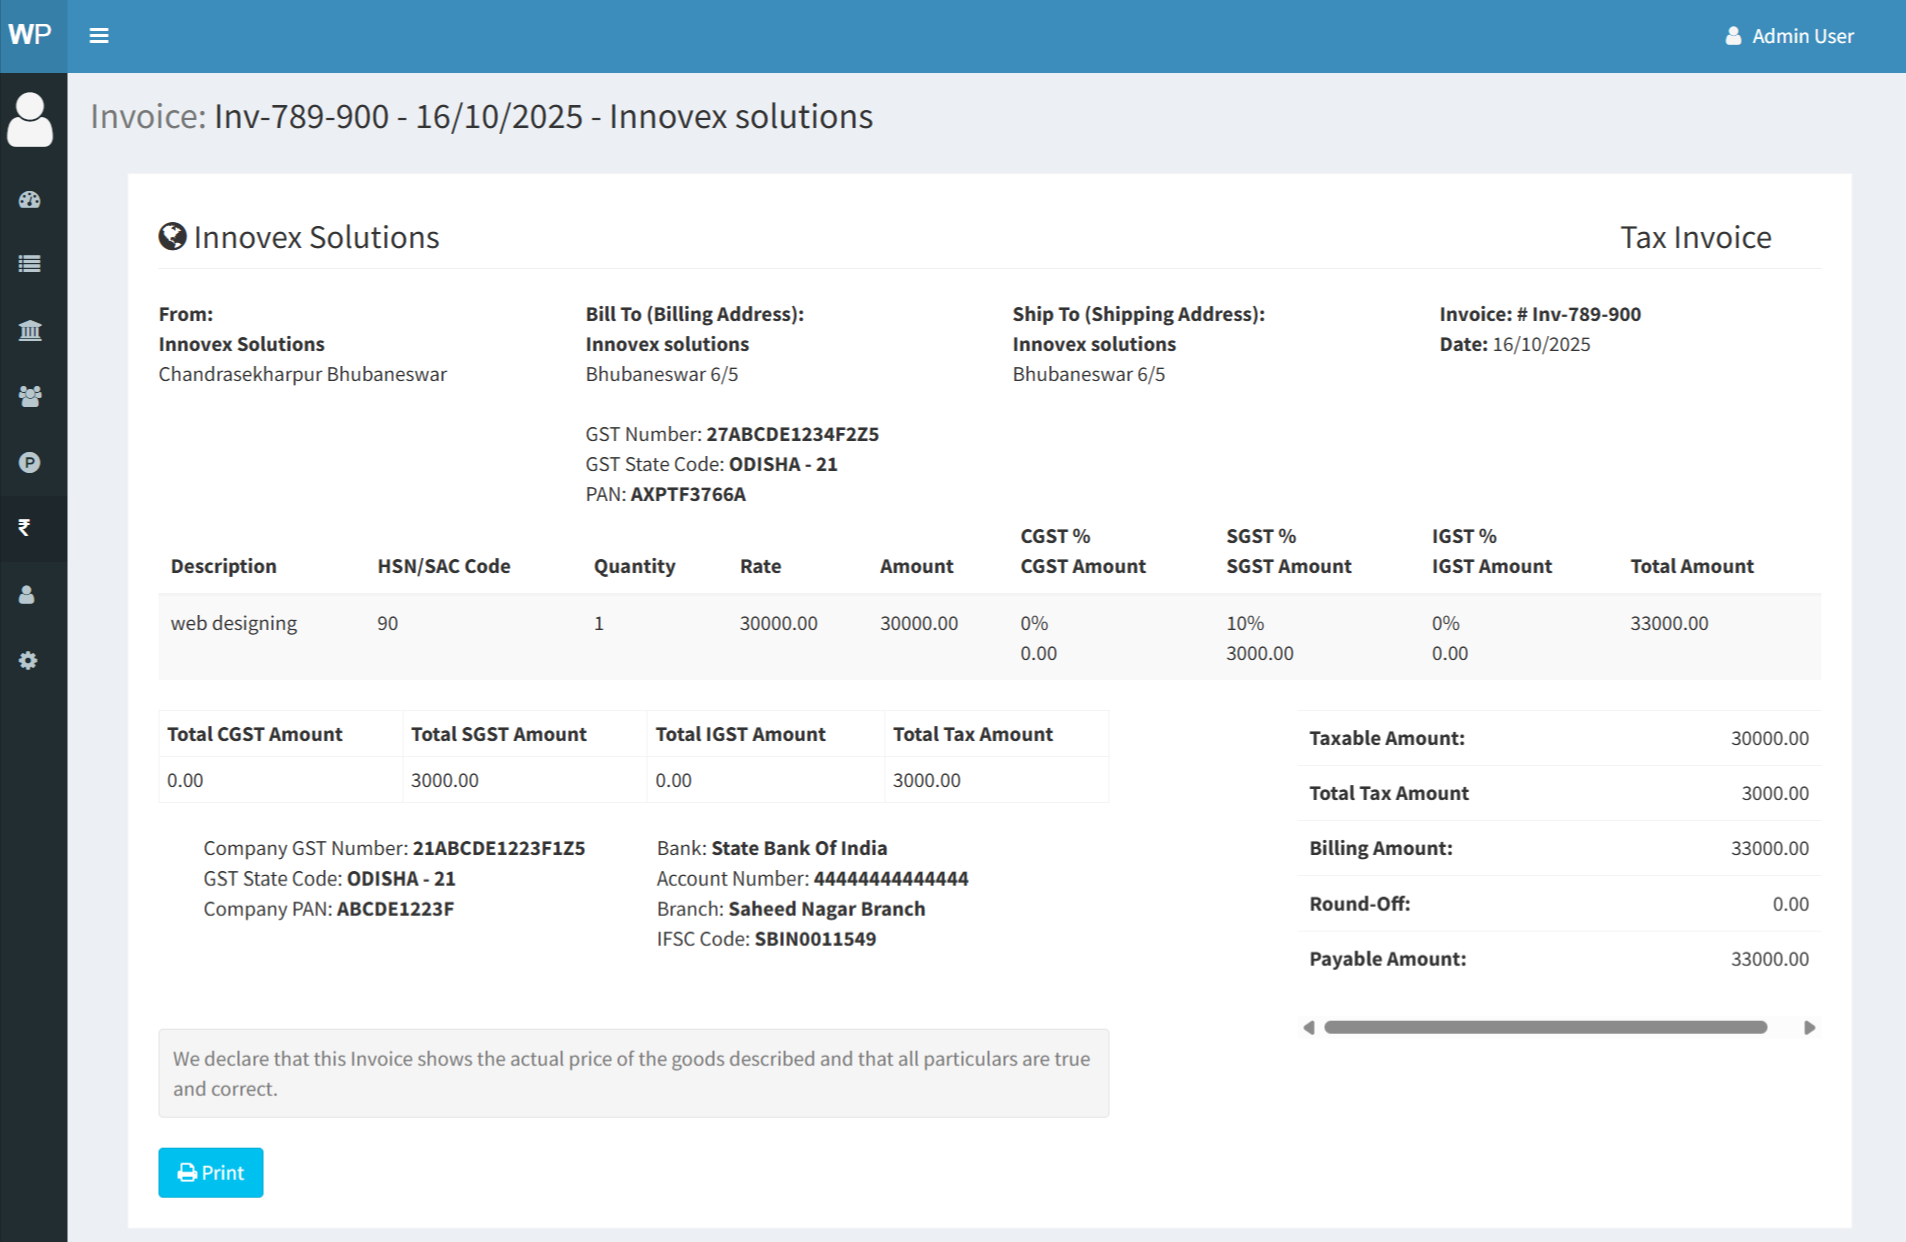The width and height of the screenshot is (1906, 1242).
Task: Open the group users icon in sidebar
Action: [29, 396]
